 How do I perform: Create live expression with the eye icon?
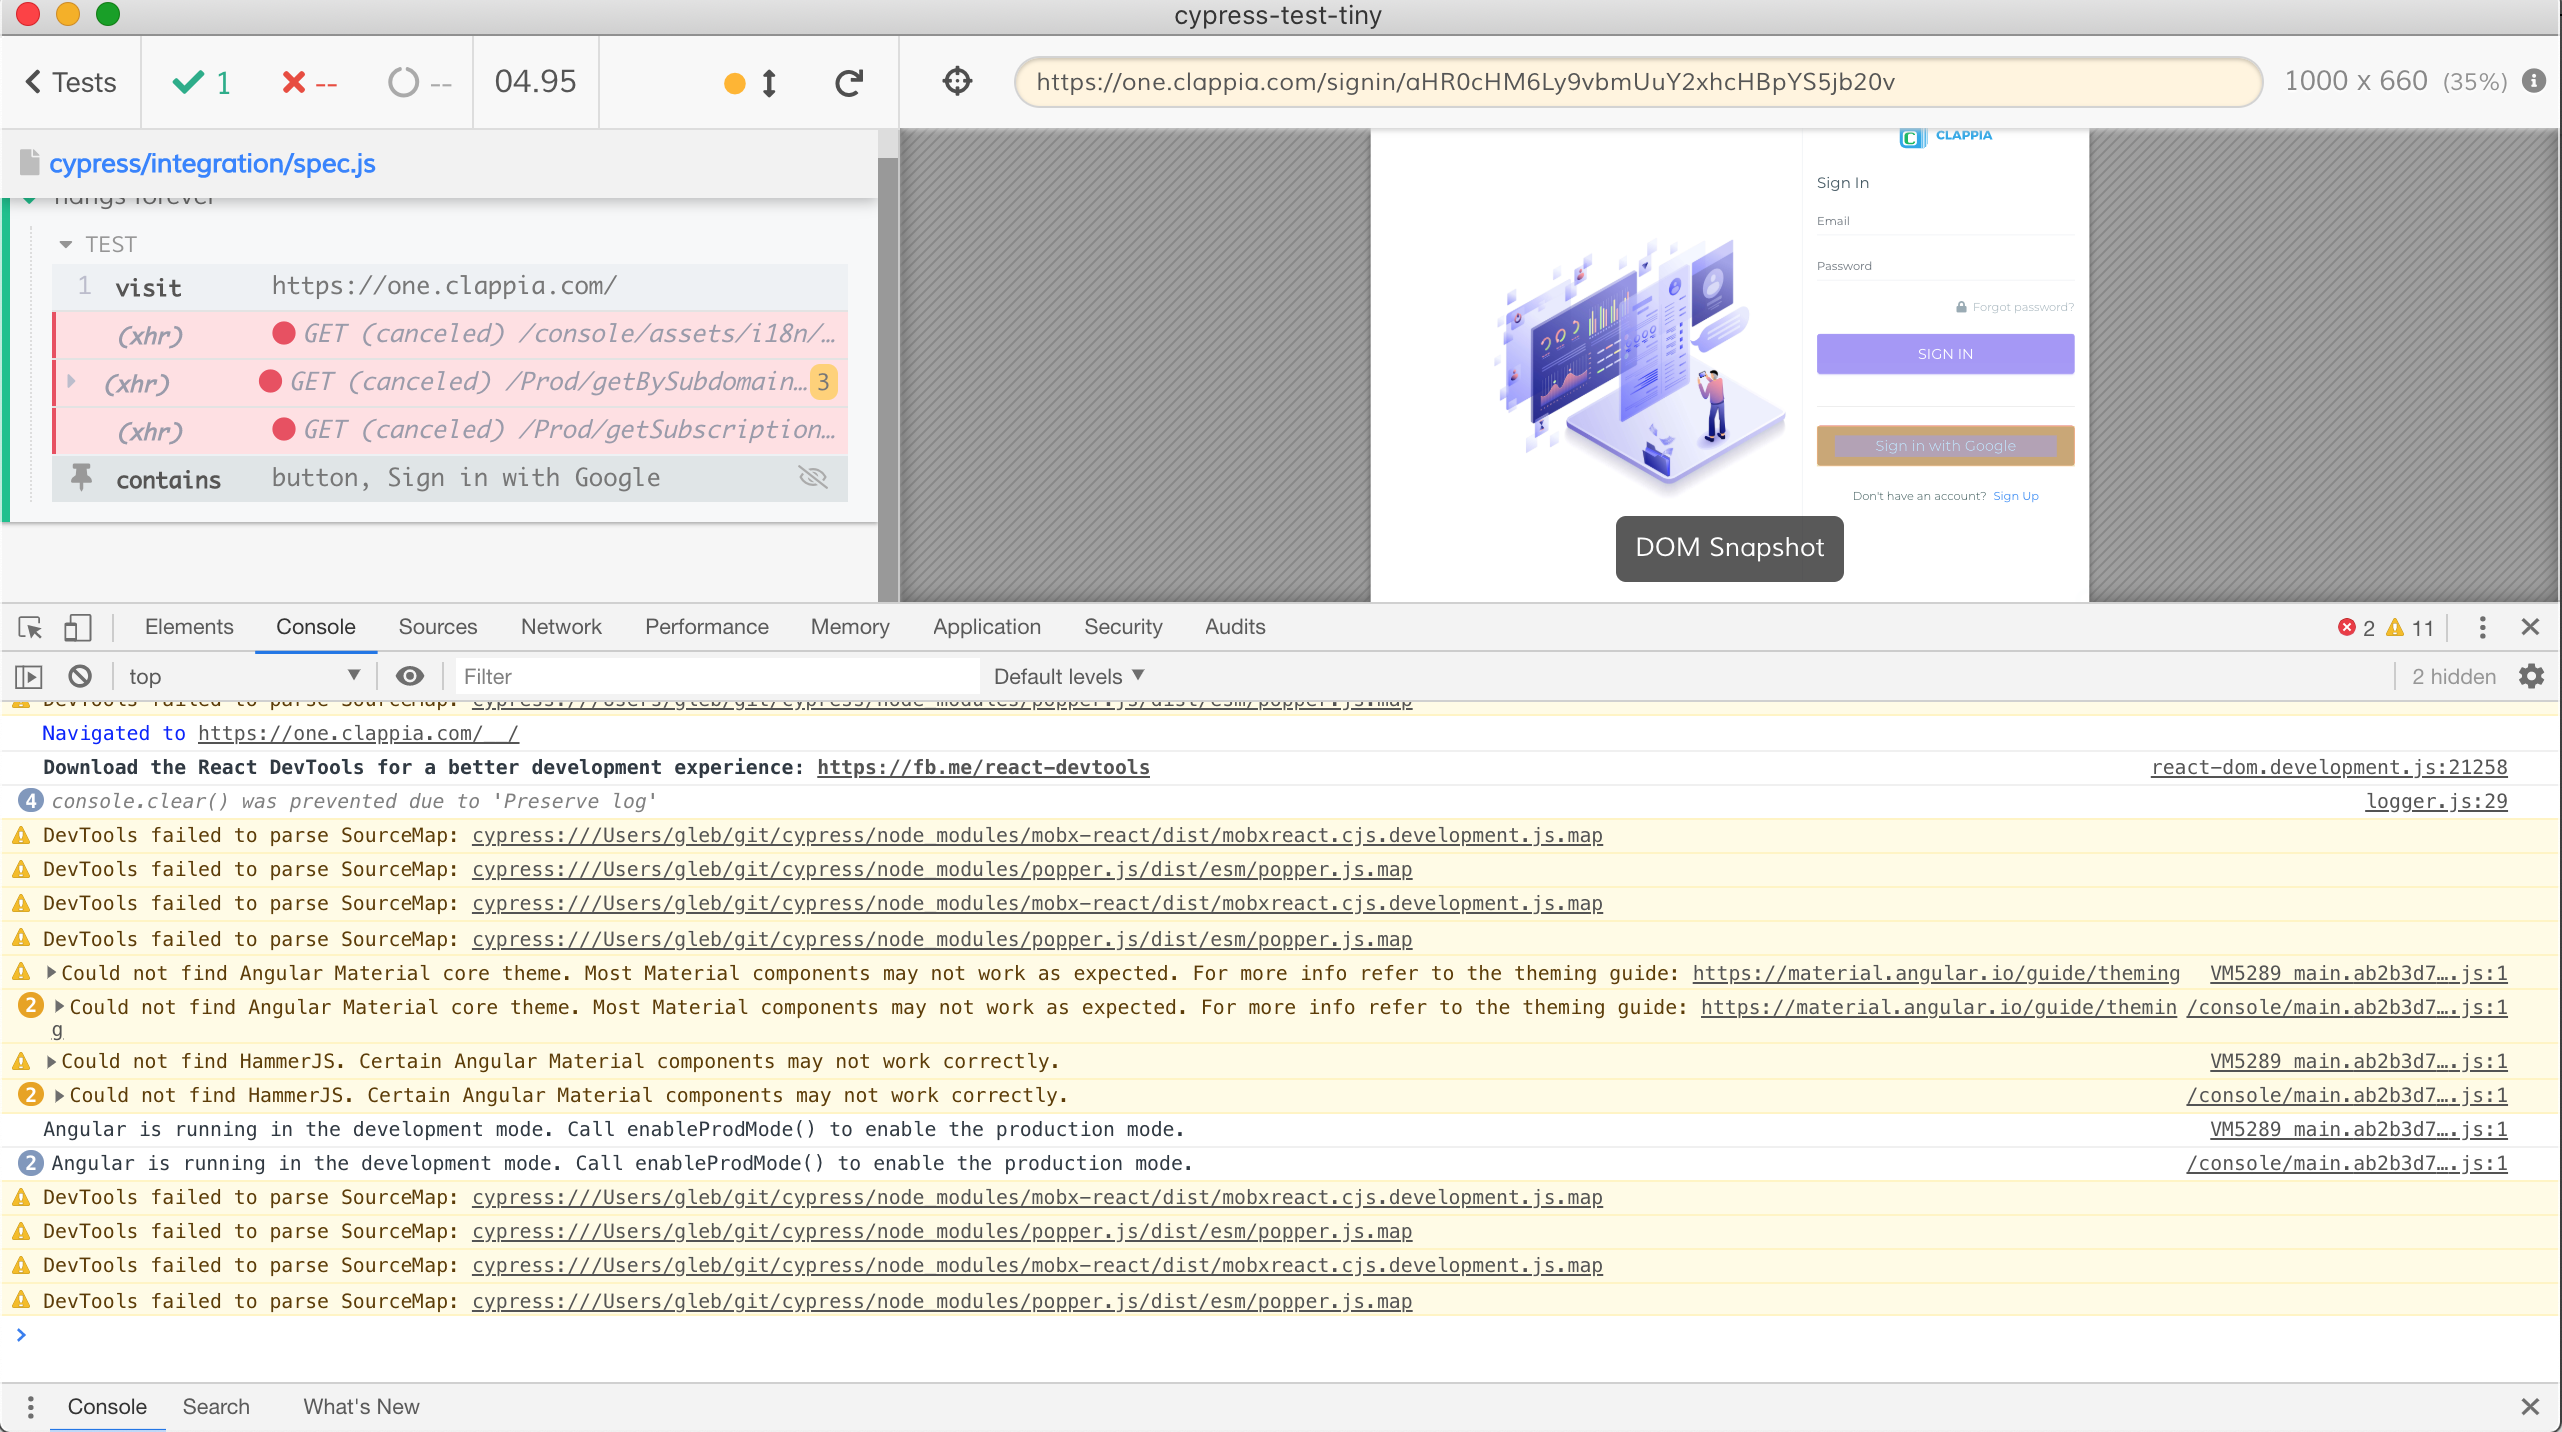coord(409,676)
